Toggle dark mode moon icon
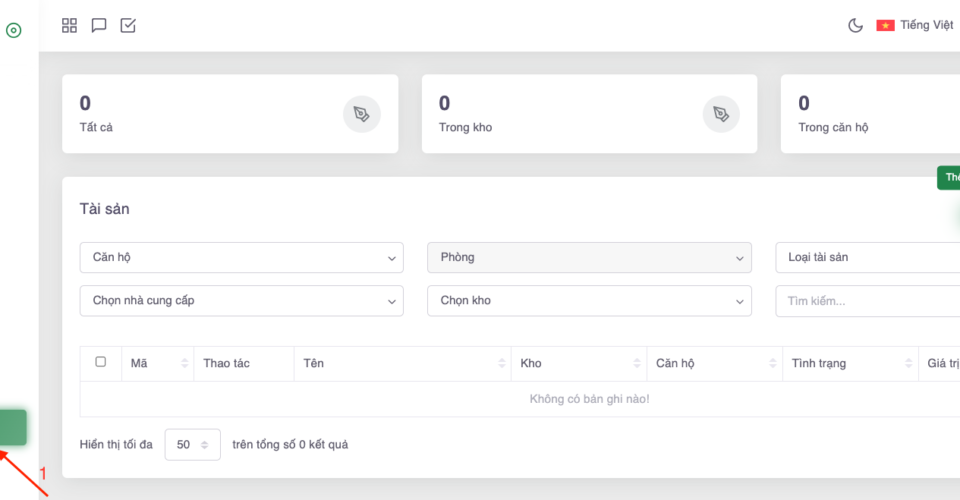The height and width of the screenshot is (500, 960). point(855,26)
